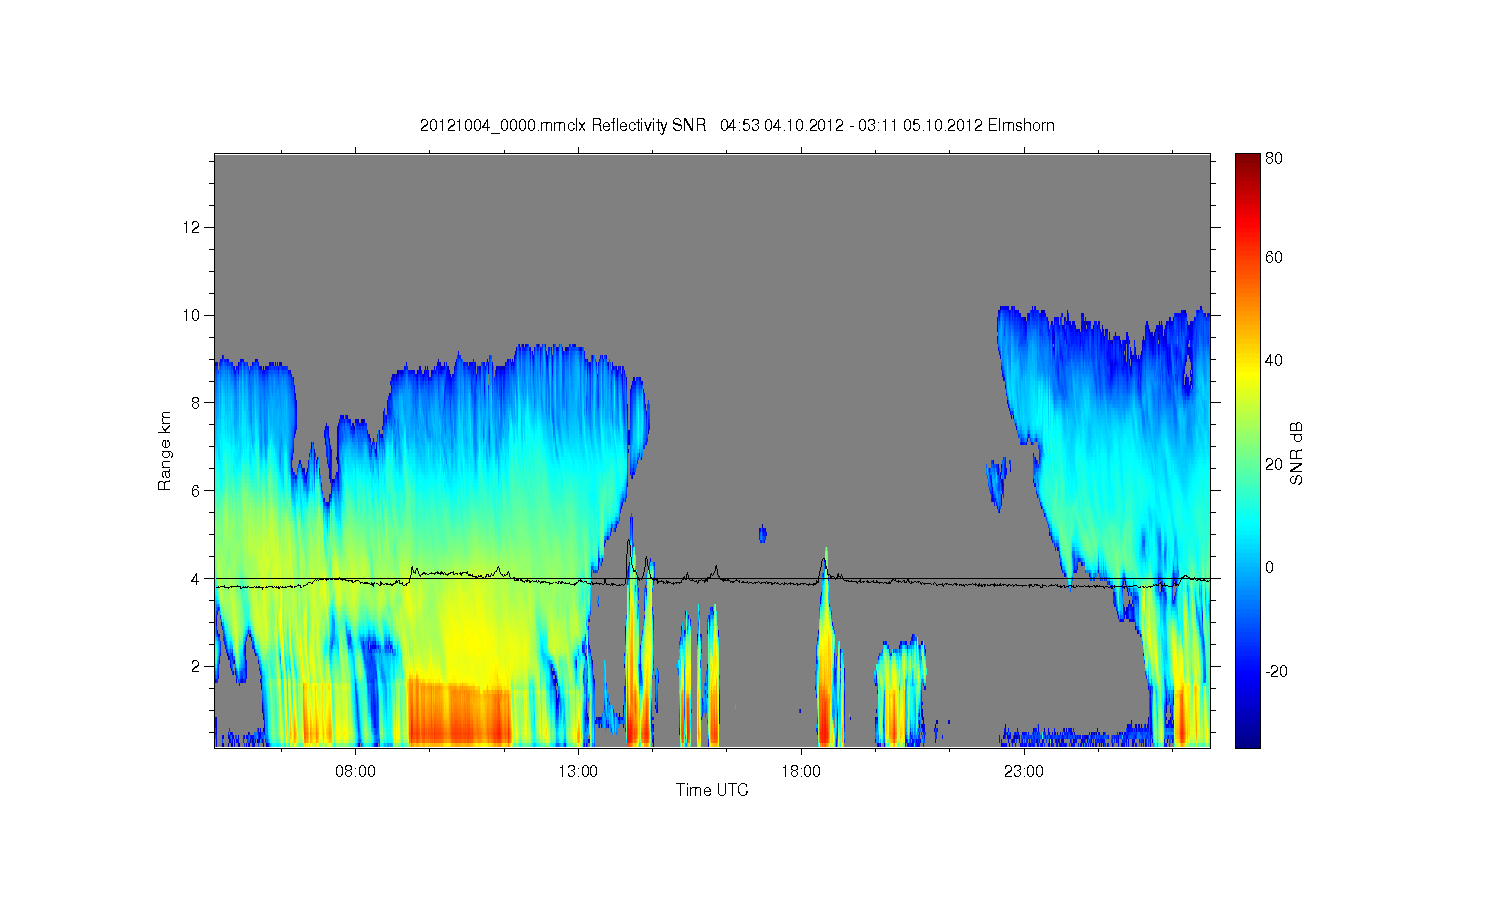Click the colorbar value -20
Image resolution: width=1500 pixels, height=900 pixels.
[1276, 671]
